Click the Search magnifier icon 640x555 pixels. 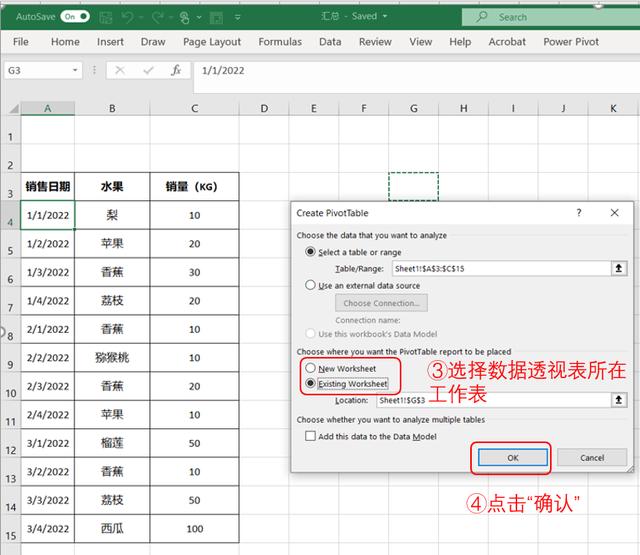click(x=482, y=17)
